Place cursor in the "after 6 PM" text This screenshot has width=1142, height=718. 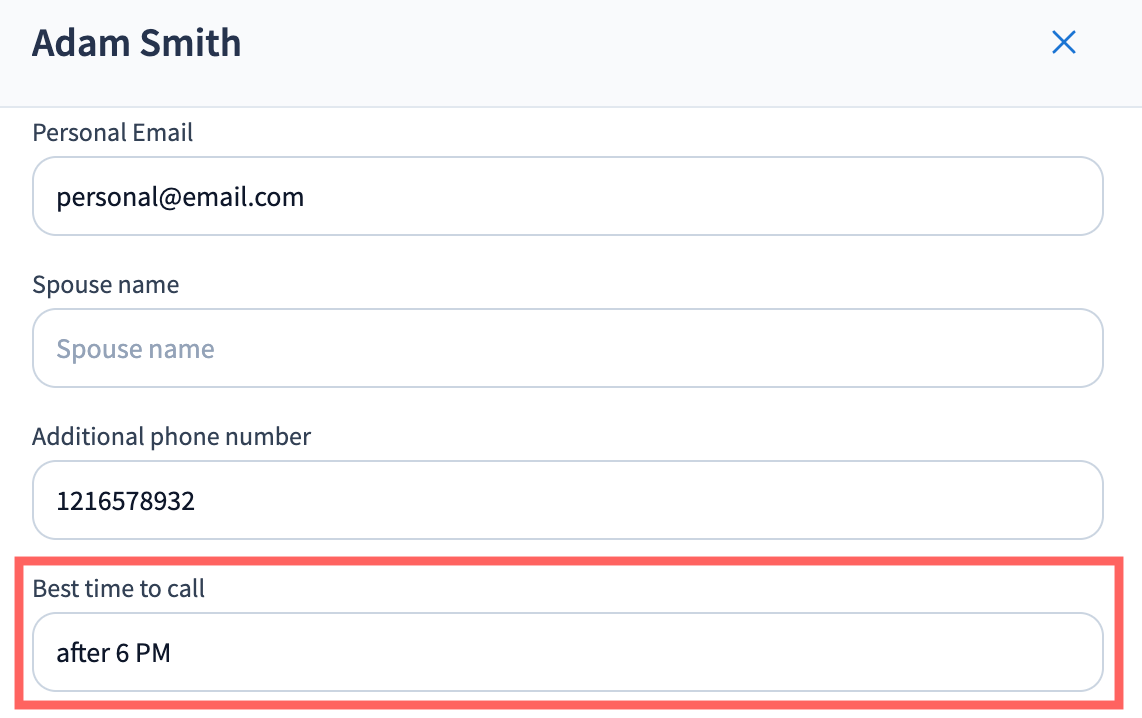click(x=113, y=653)
